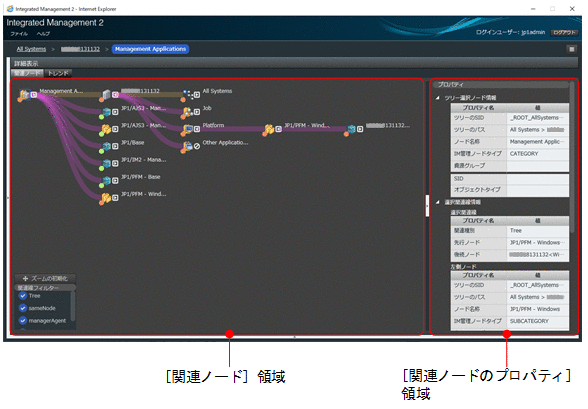Click the SUBCATEGORY value cell
588x409 pixels.
(537, 321)
